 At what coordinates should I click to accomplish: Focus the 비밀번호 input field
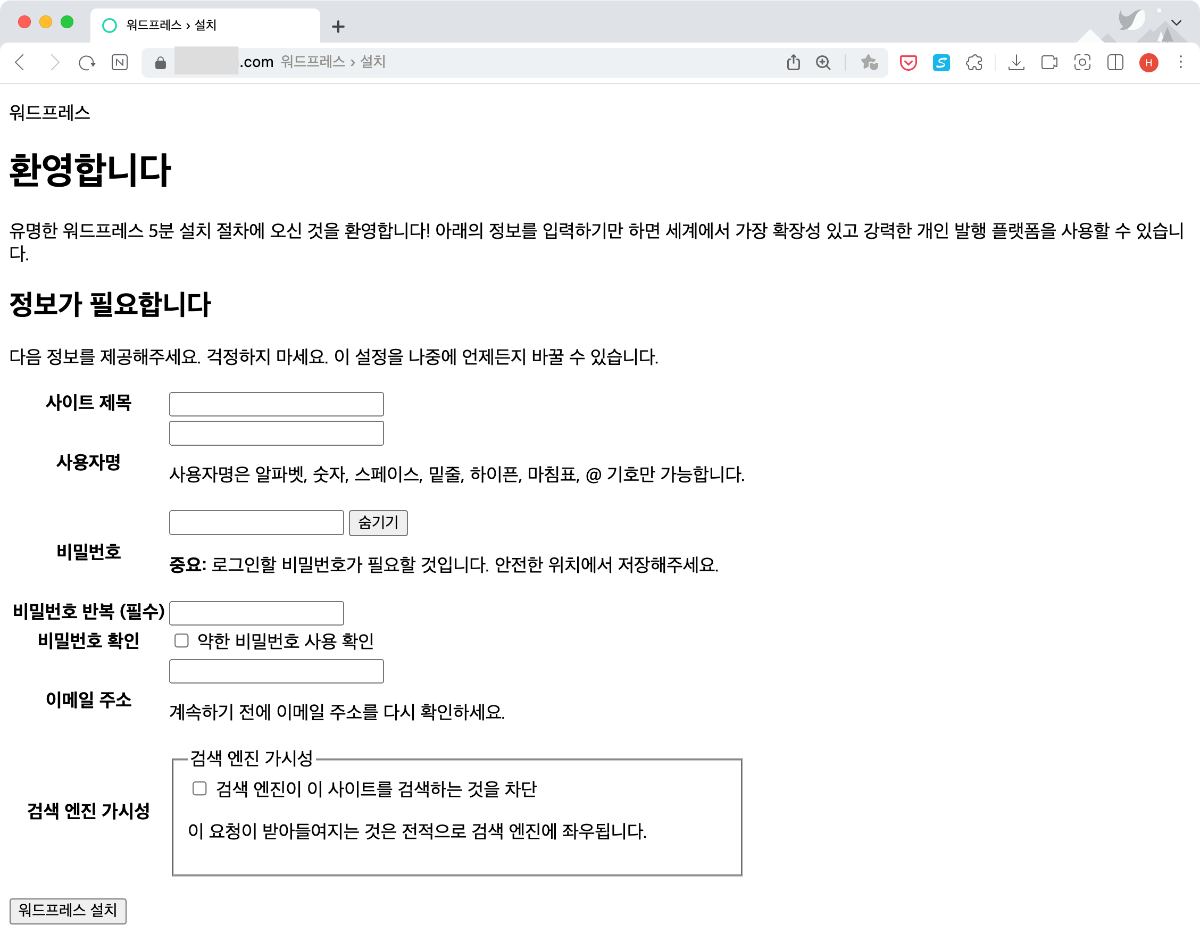pyautogui.click(x=257, y=522)
